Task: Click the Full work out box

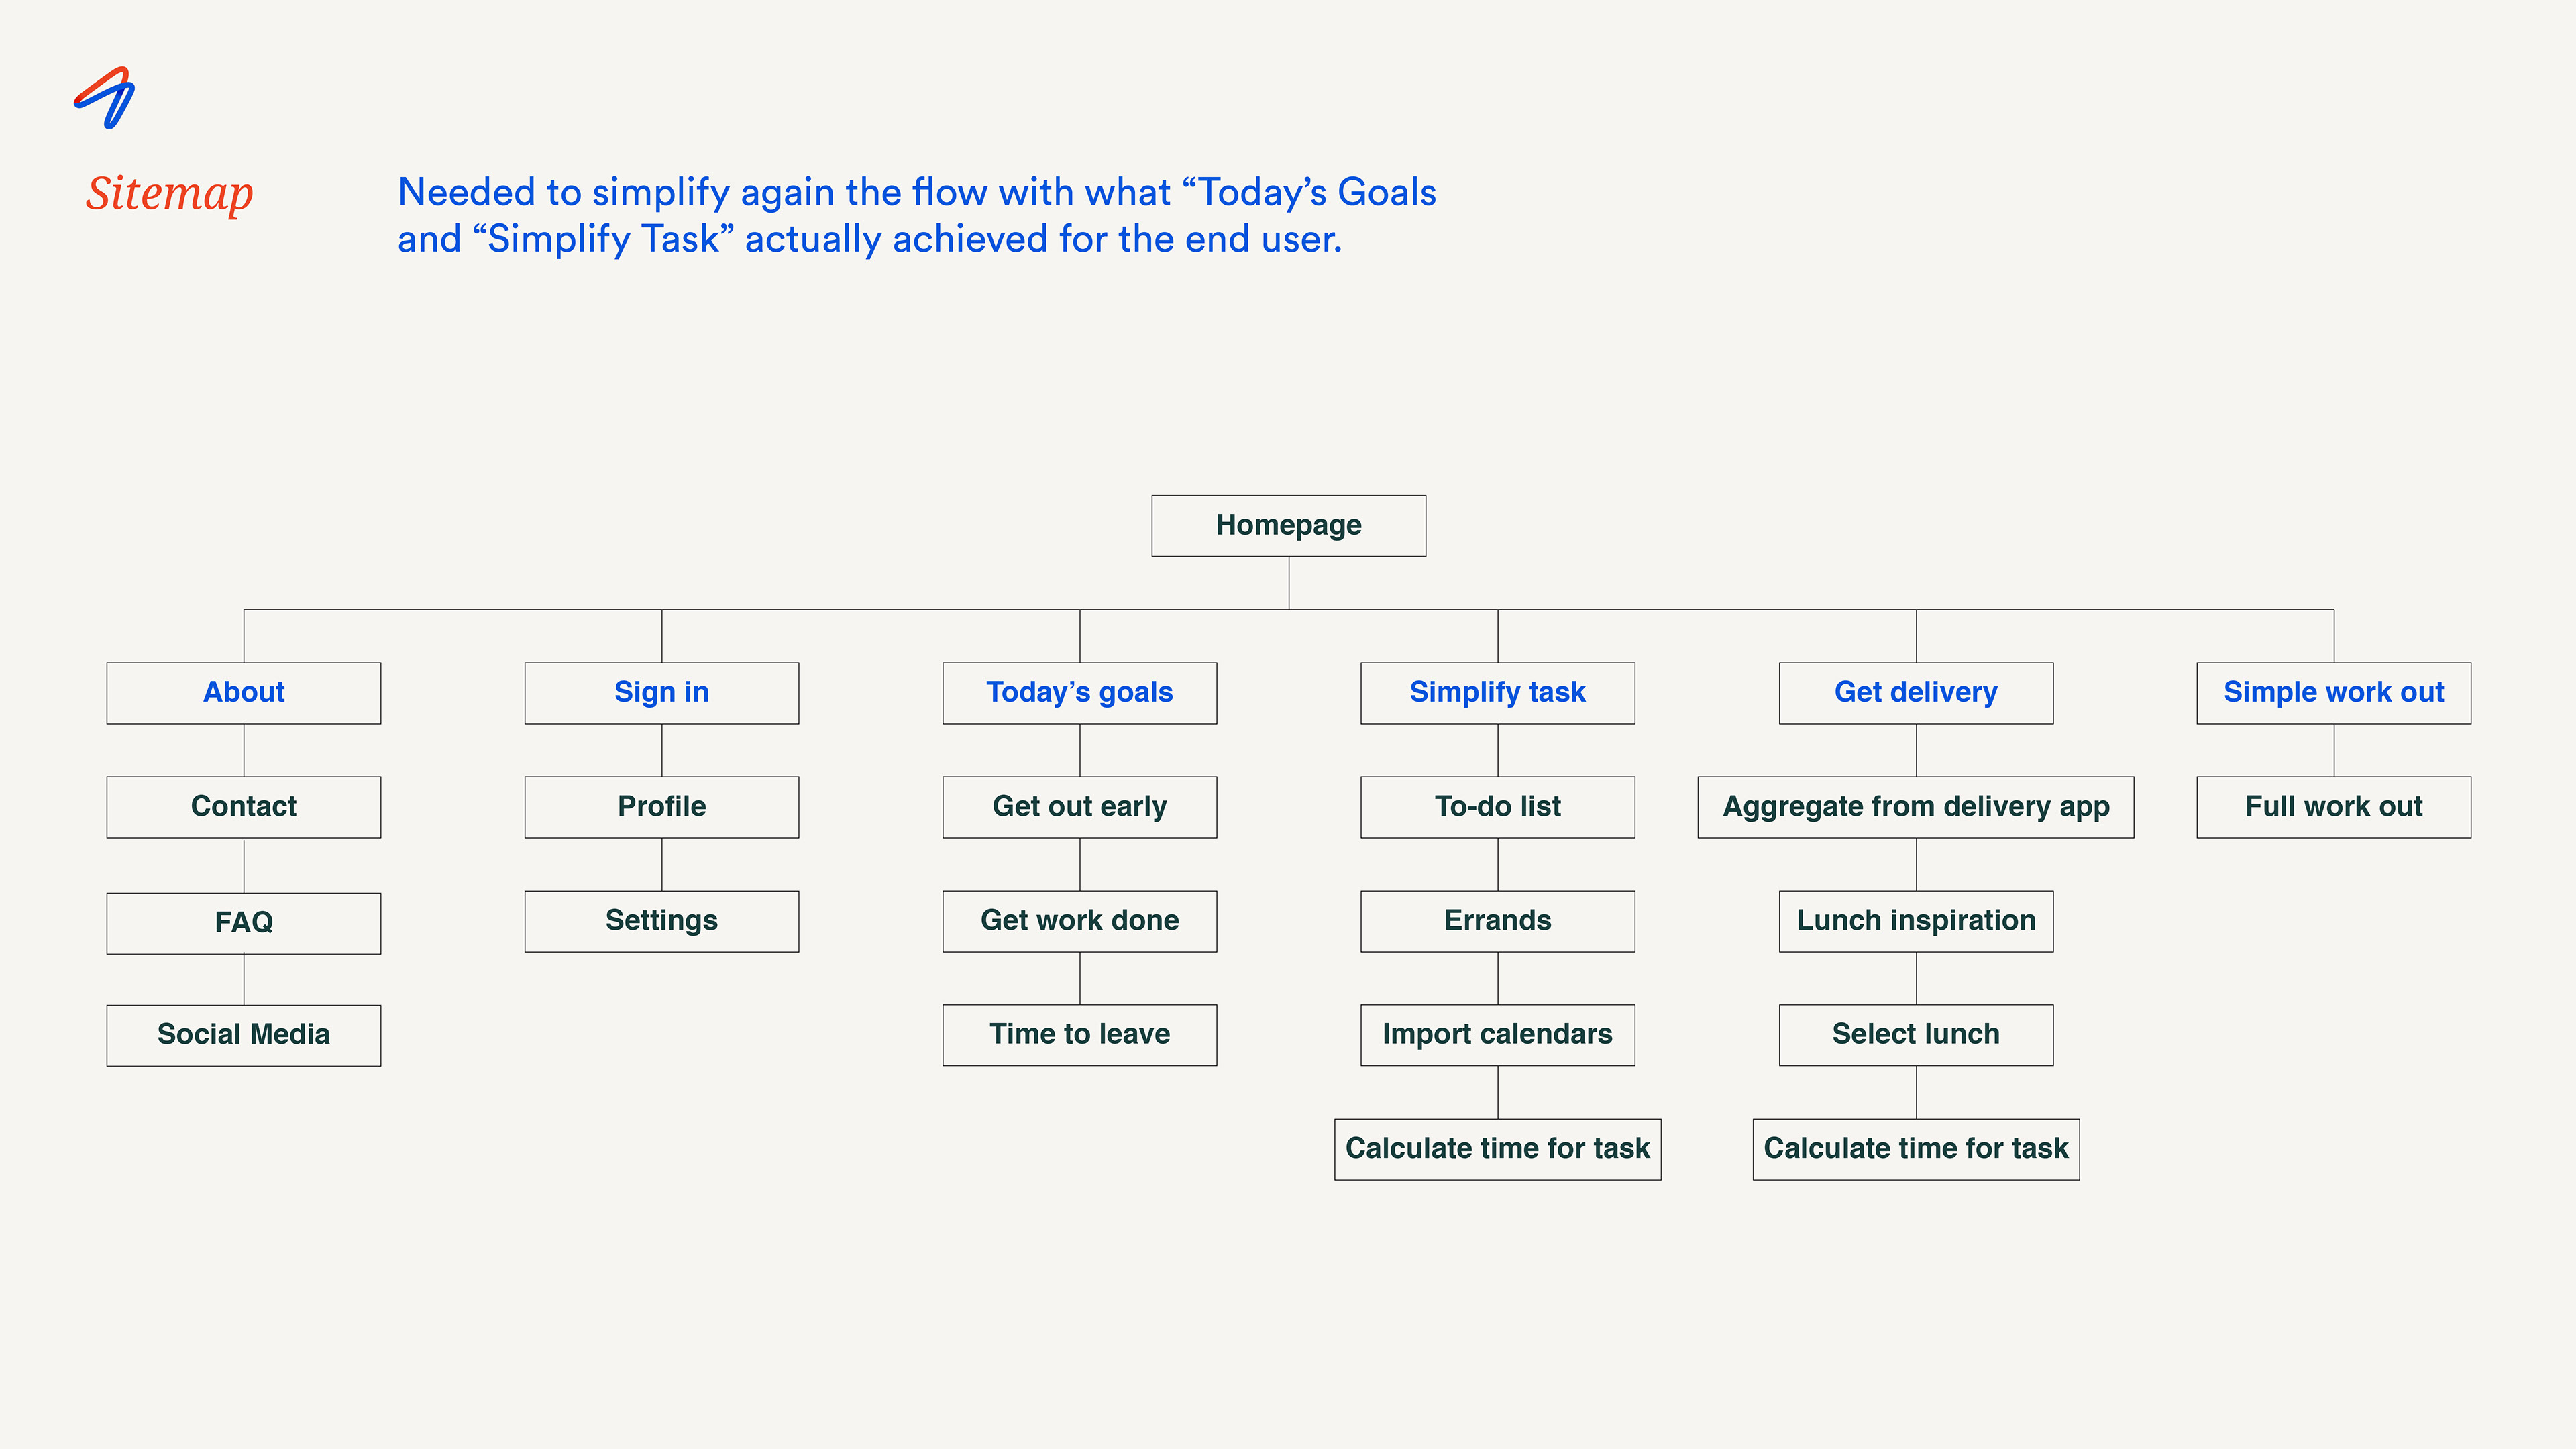Action: tap(2333, 806)
